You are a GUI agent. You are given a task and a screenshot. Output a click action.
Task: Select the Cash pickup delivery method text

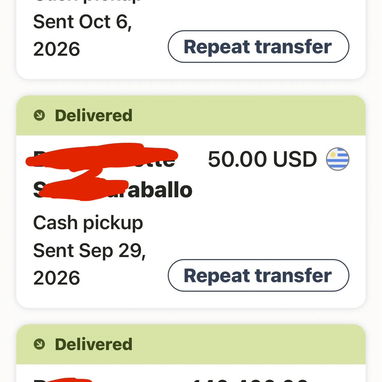pyautogui.click(x=88, y=223)
